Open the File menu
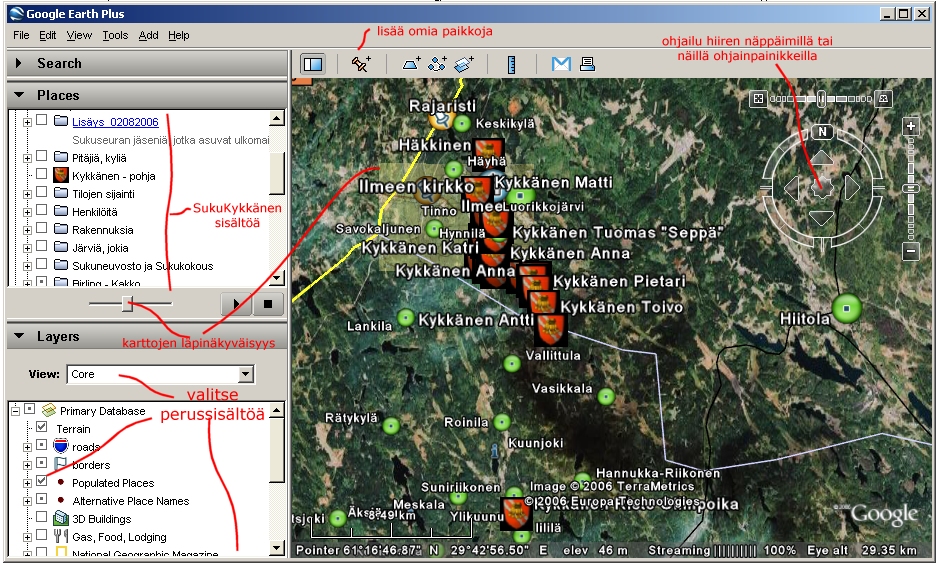This screenshot has height=563, width=936. point(21,35)
